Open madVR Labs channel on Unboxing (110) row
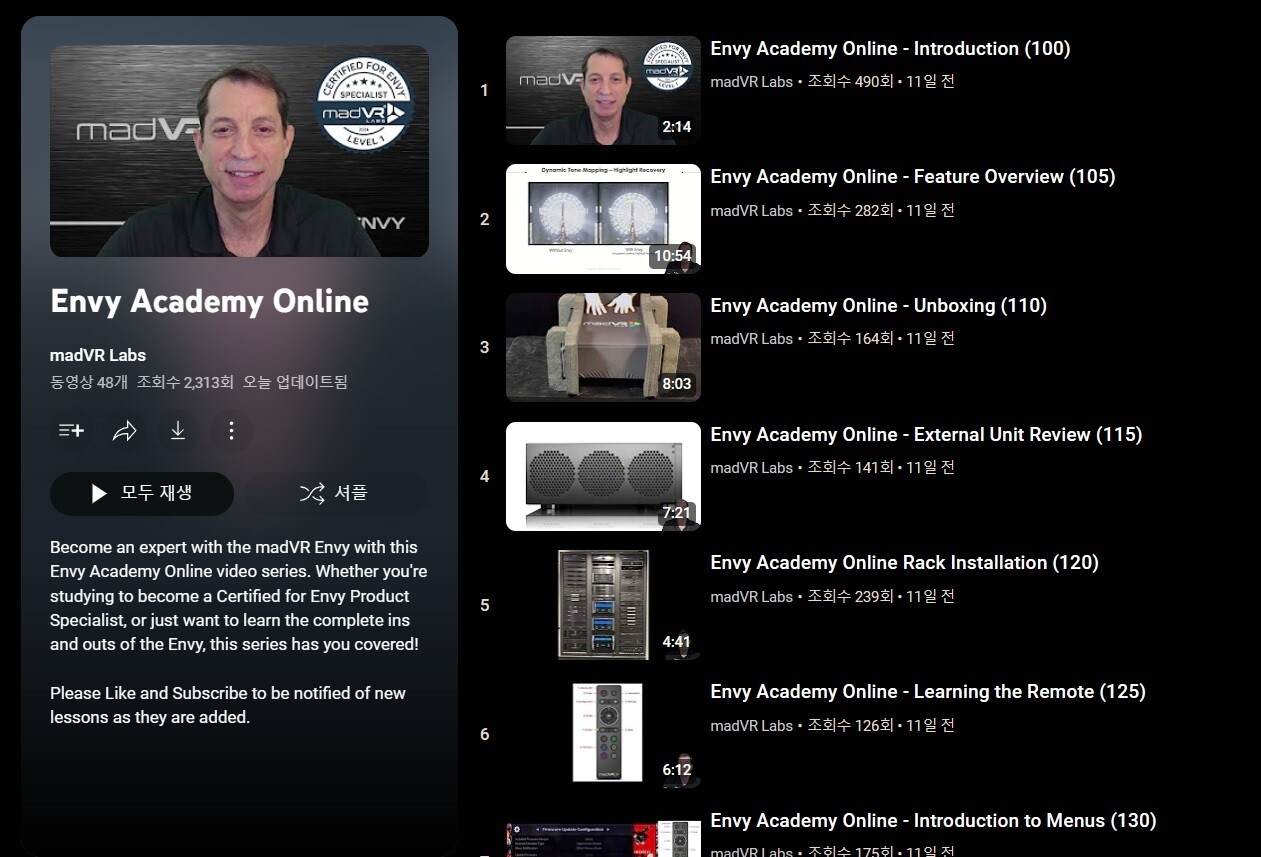The height and width of the screenshot is (857, 1261). coord(751,339)
